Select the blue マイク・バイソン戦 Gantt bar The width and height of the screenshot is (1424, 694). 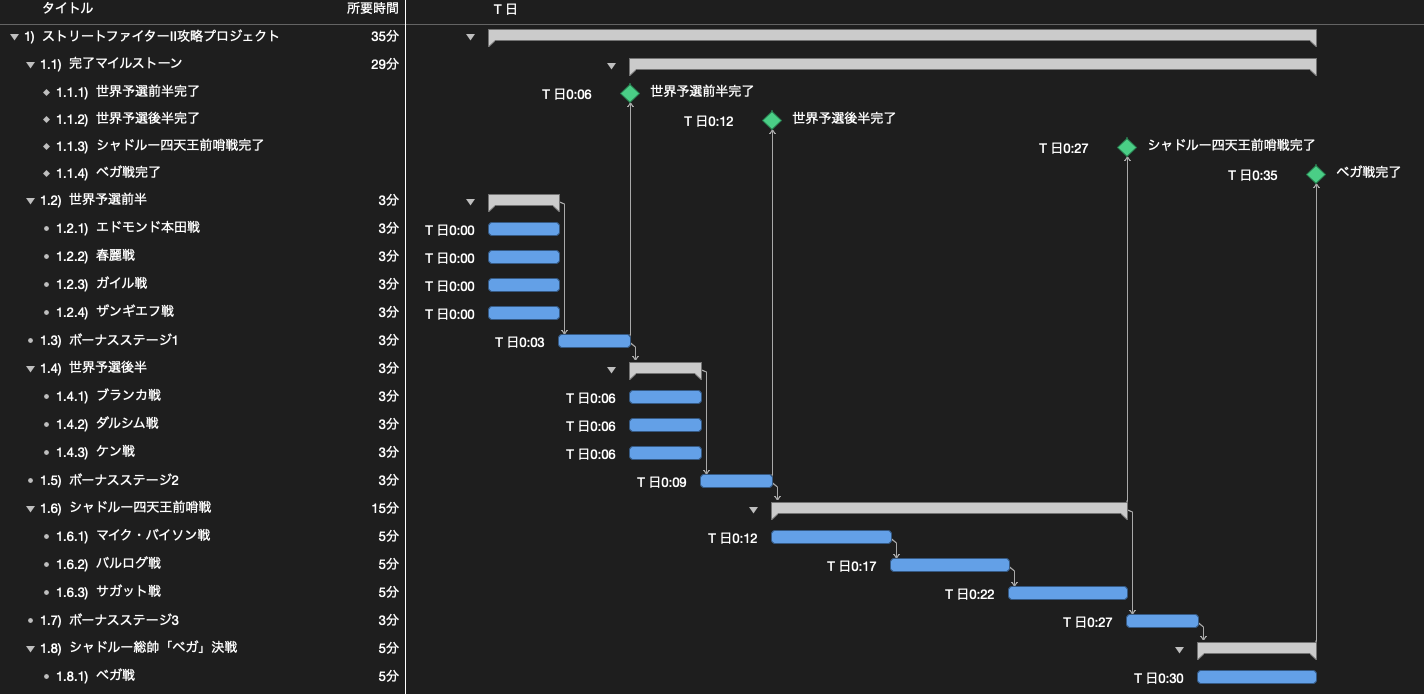(831, 537)
